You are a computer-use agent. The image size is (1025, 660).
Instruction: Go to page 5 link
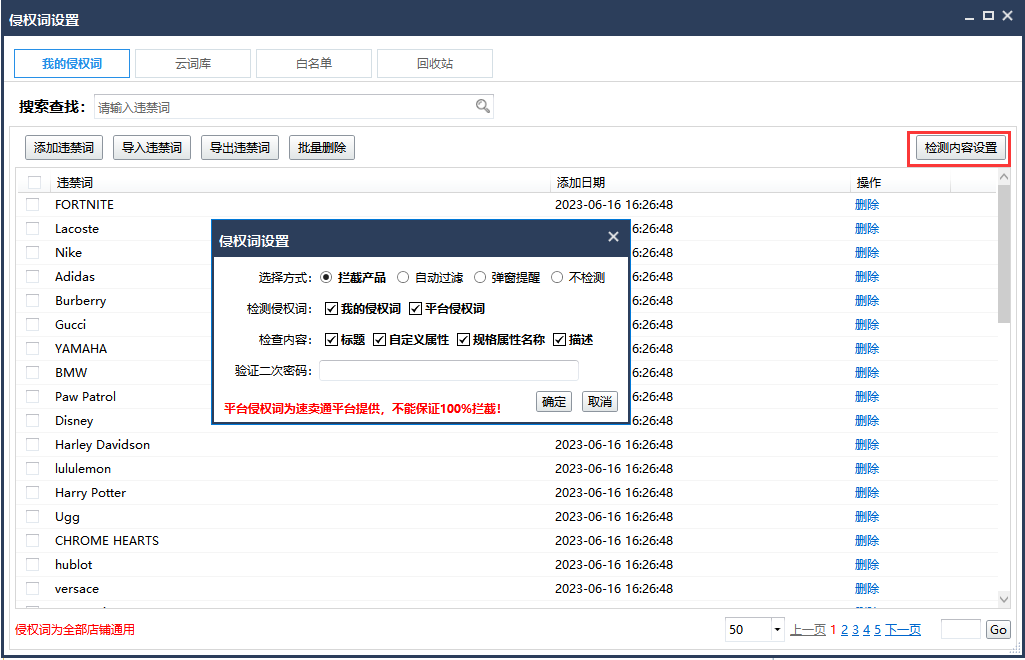877,630
